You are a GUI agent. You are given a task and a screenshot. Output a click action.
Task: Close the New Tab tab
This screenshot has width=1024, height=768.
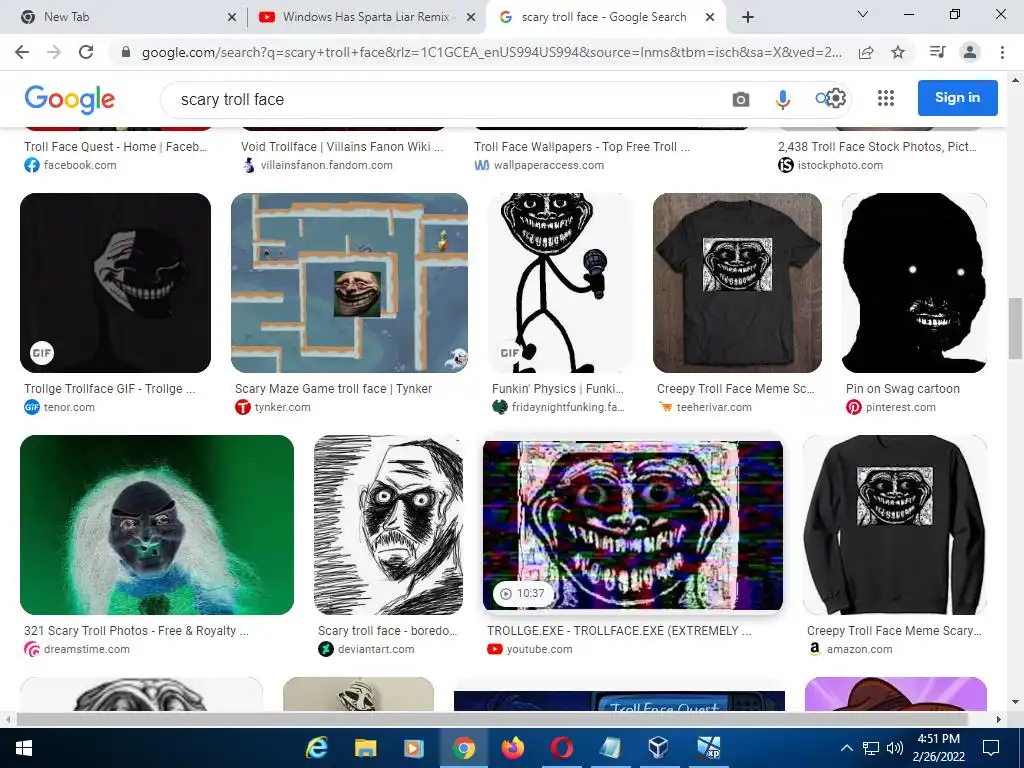click(x=232, y=18)
